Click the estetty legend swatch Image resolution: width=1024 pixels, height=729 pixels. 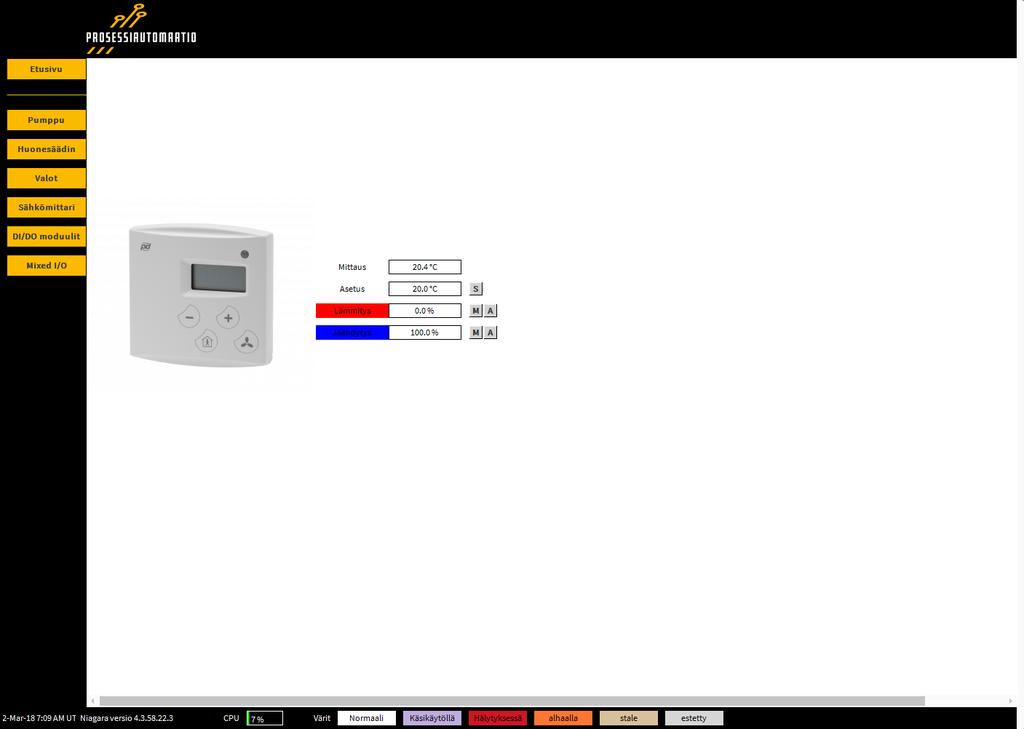click(x=694, y=718)
